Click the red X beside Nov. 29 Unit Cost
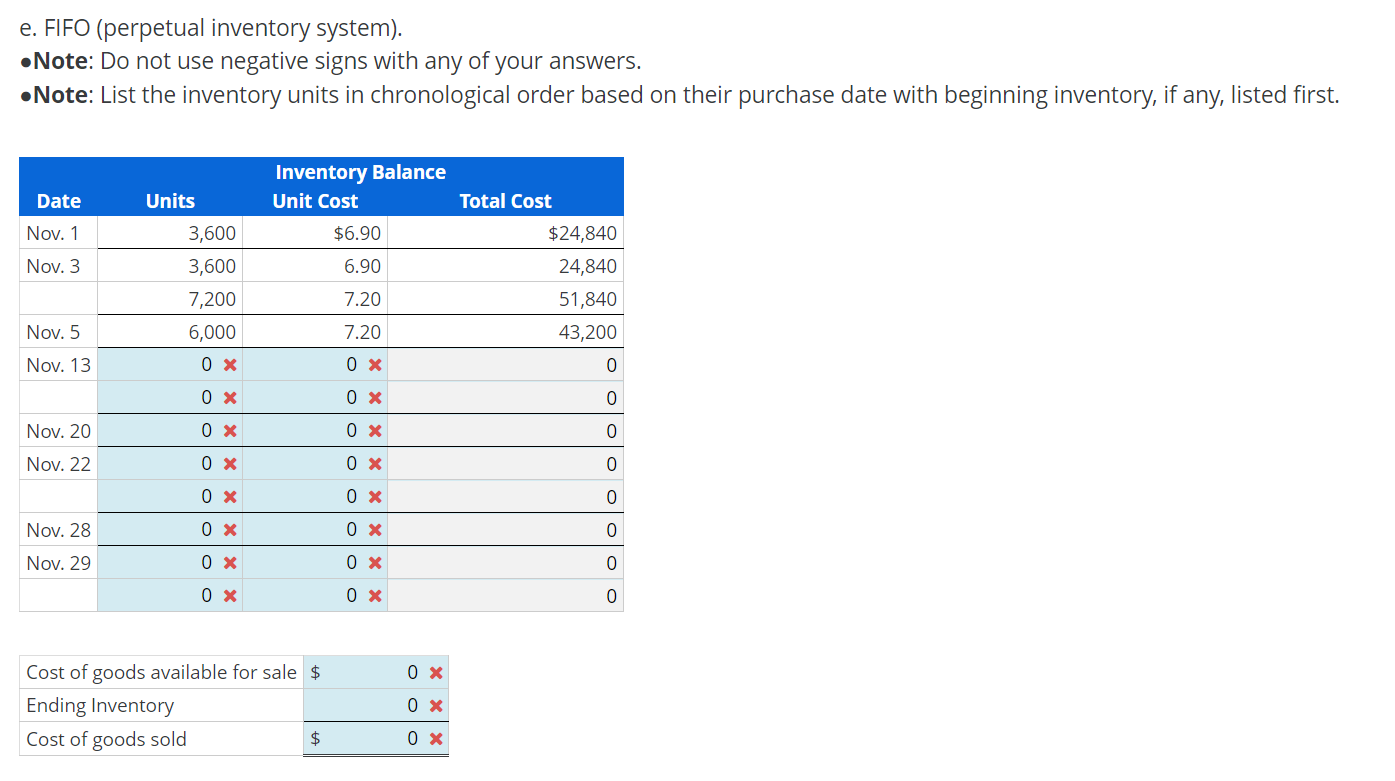 click(373, 562)
